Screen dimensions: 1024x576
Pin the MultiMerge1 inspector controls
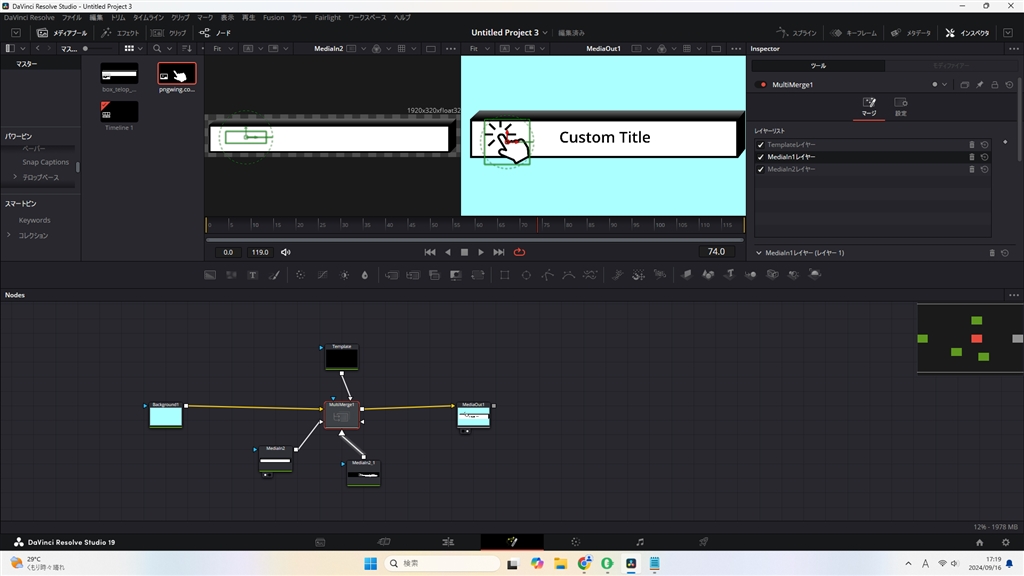979,85
